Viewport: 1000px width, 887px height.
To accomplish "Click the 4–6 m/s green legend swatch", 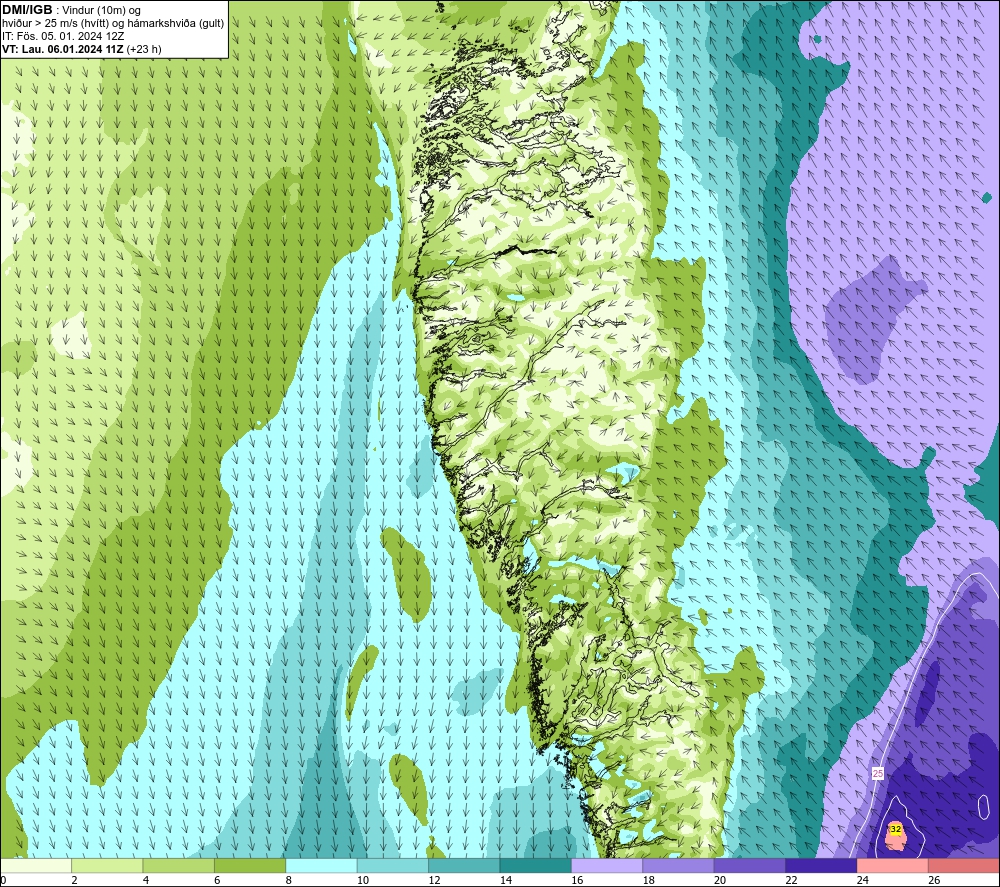I will pos(179,866).
